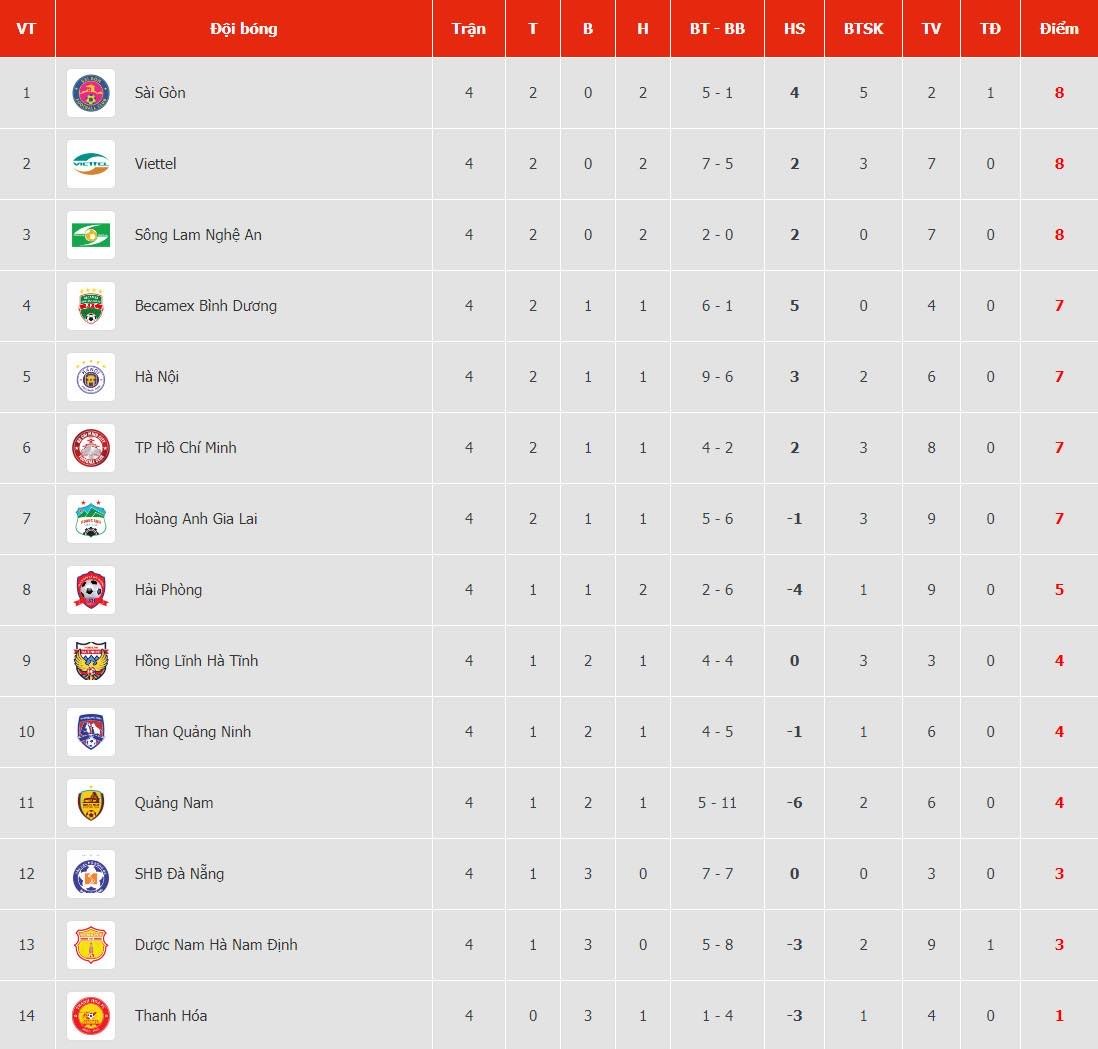Screen dimensions: 1098x1049
Task: Click the SHB Đà Nẵng logo
Action: click(90, 874)
